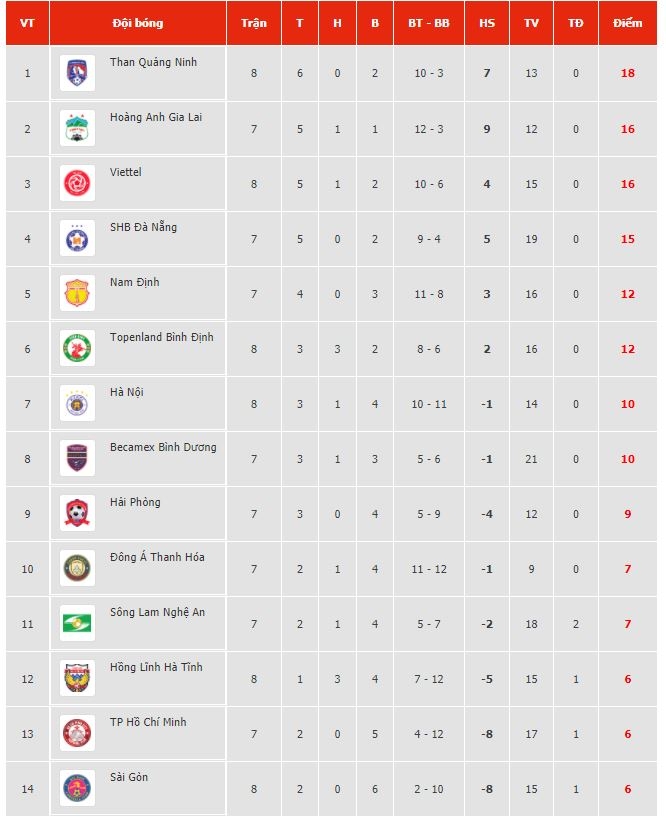The image size is (666, 817).
Task: Click the Viettel club logo
Action: coord(77,183)
